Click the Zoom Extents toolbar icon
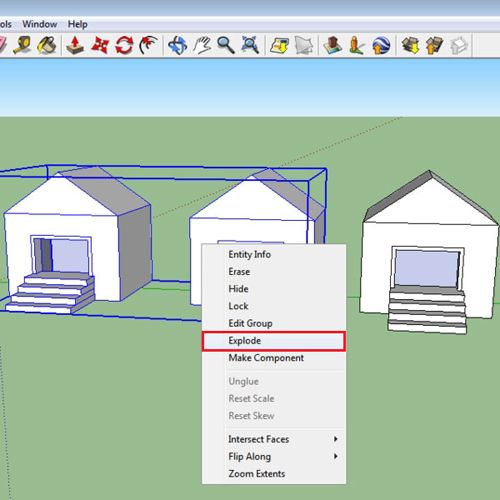Screen dimensions: 500x500 (250, 45)
